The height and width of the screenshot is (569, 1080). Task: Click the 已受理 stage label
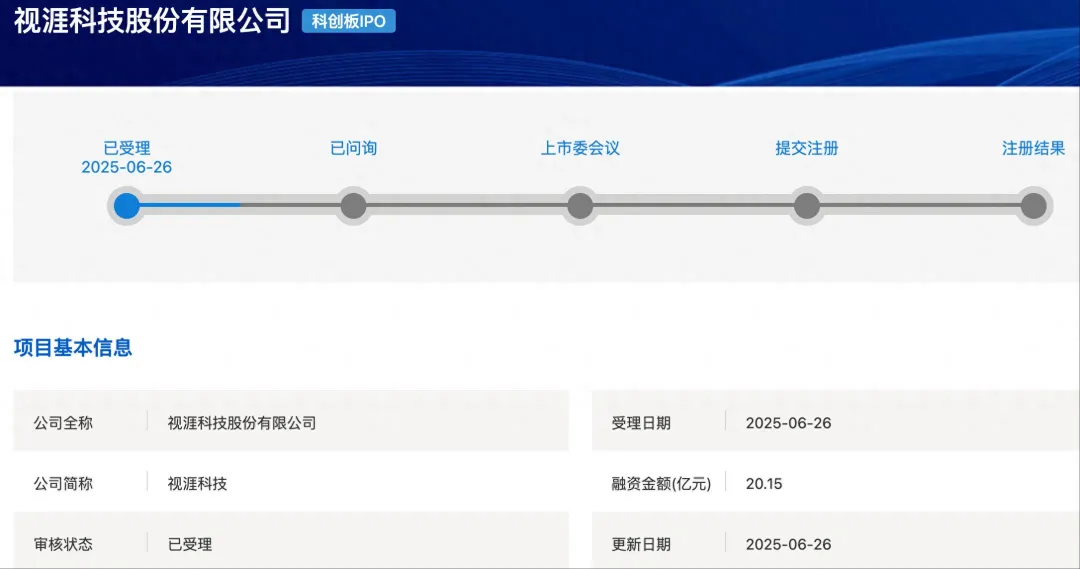[x=127, y=148]
